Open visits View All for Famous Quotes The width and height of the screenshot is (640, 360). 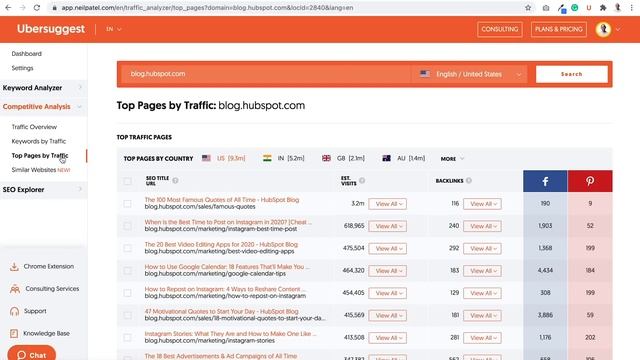387,204
